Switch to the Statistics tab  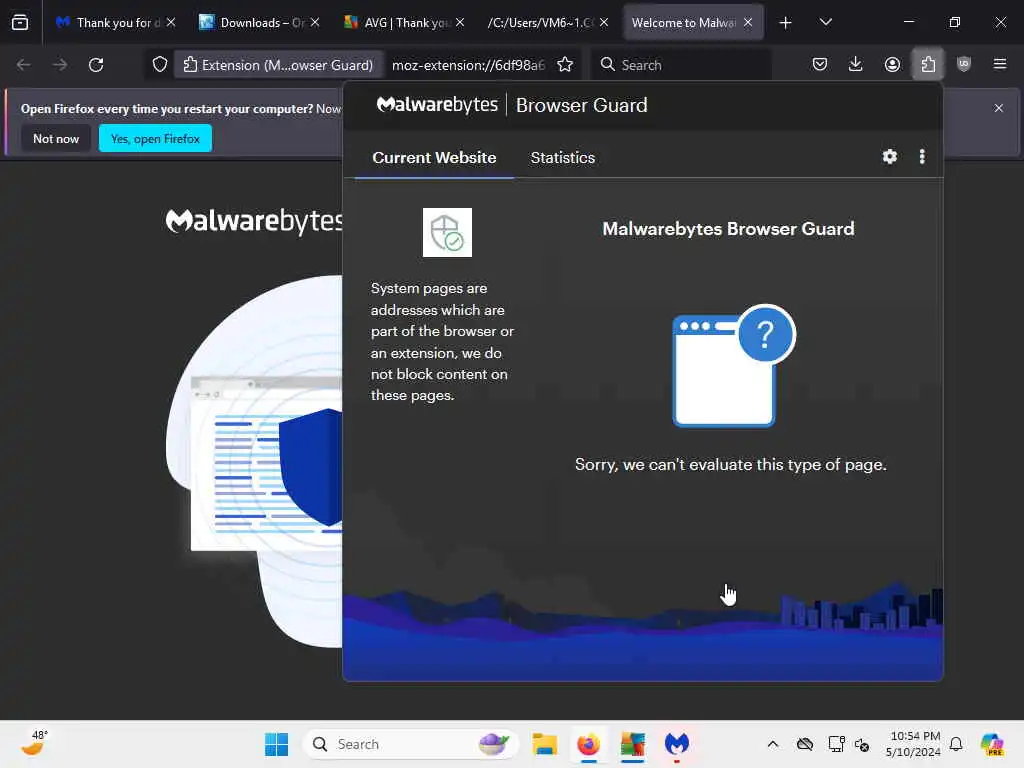click(x=563, y=157)
